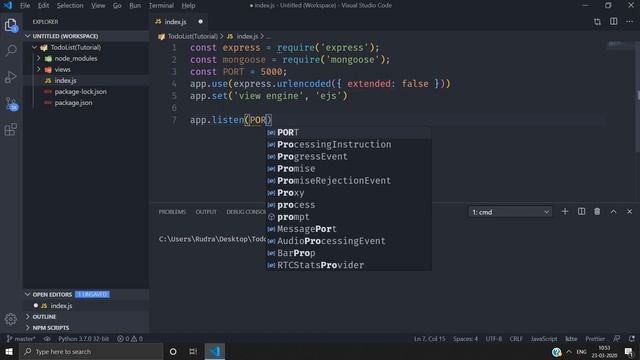Viewport: 640px width, 360px height.
Task: Expand the node_modules folder
Action: click(x=39, y=58)
